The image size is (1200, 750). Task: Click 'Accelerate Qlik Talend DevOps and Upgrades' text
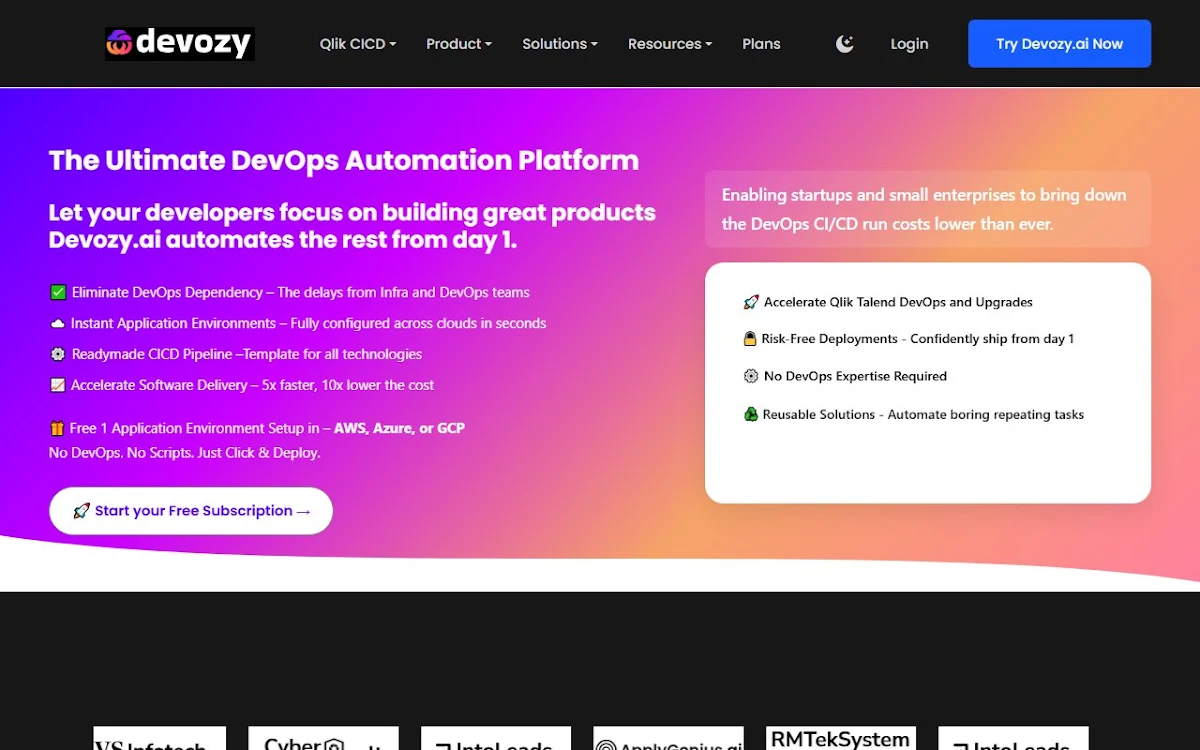coord(898,302)
